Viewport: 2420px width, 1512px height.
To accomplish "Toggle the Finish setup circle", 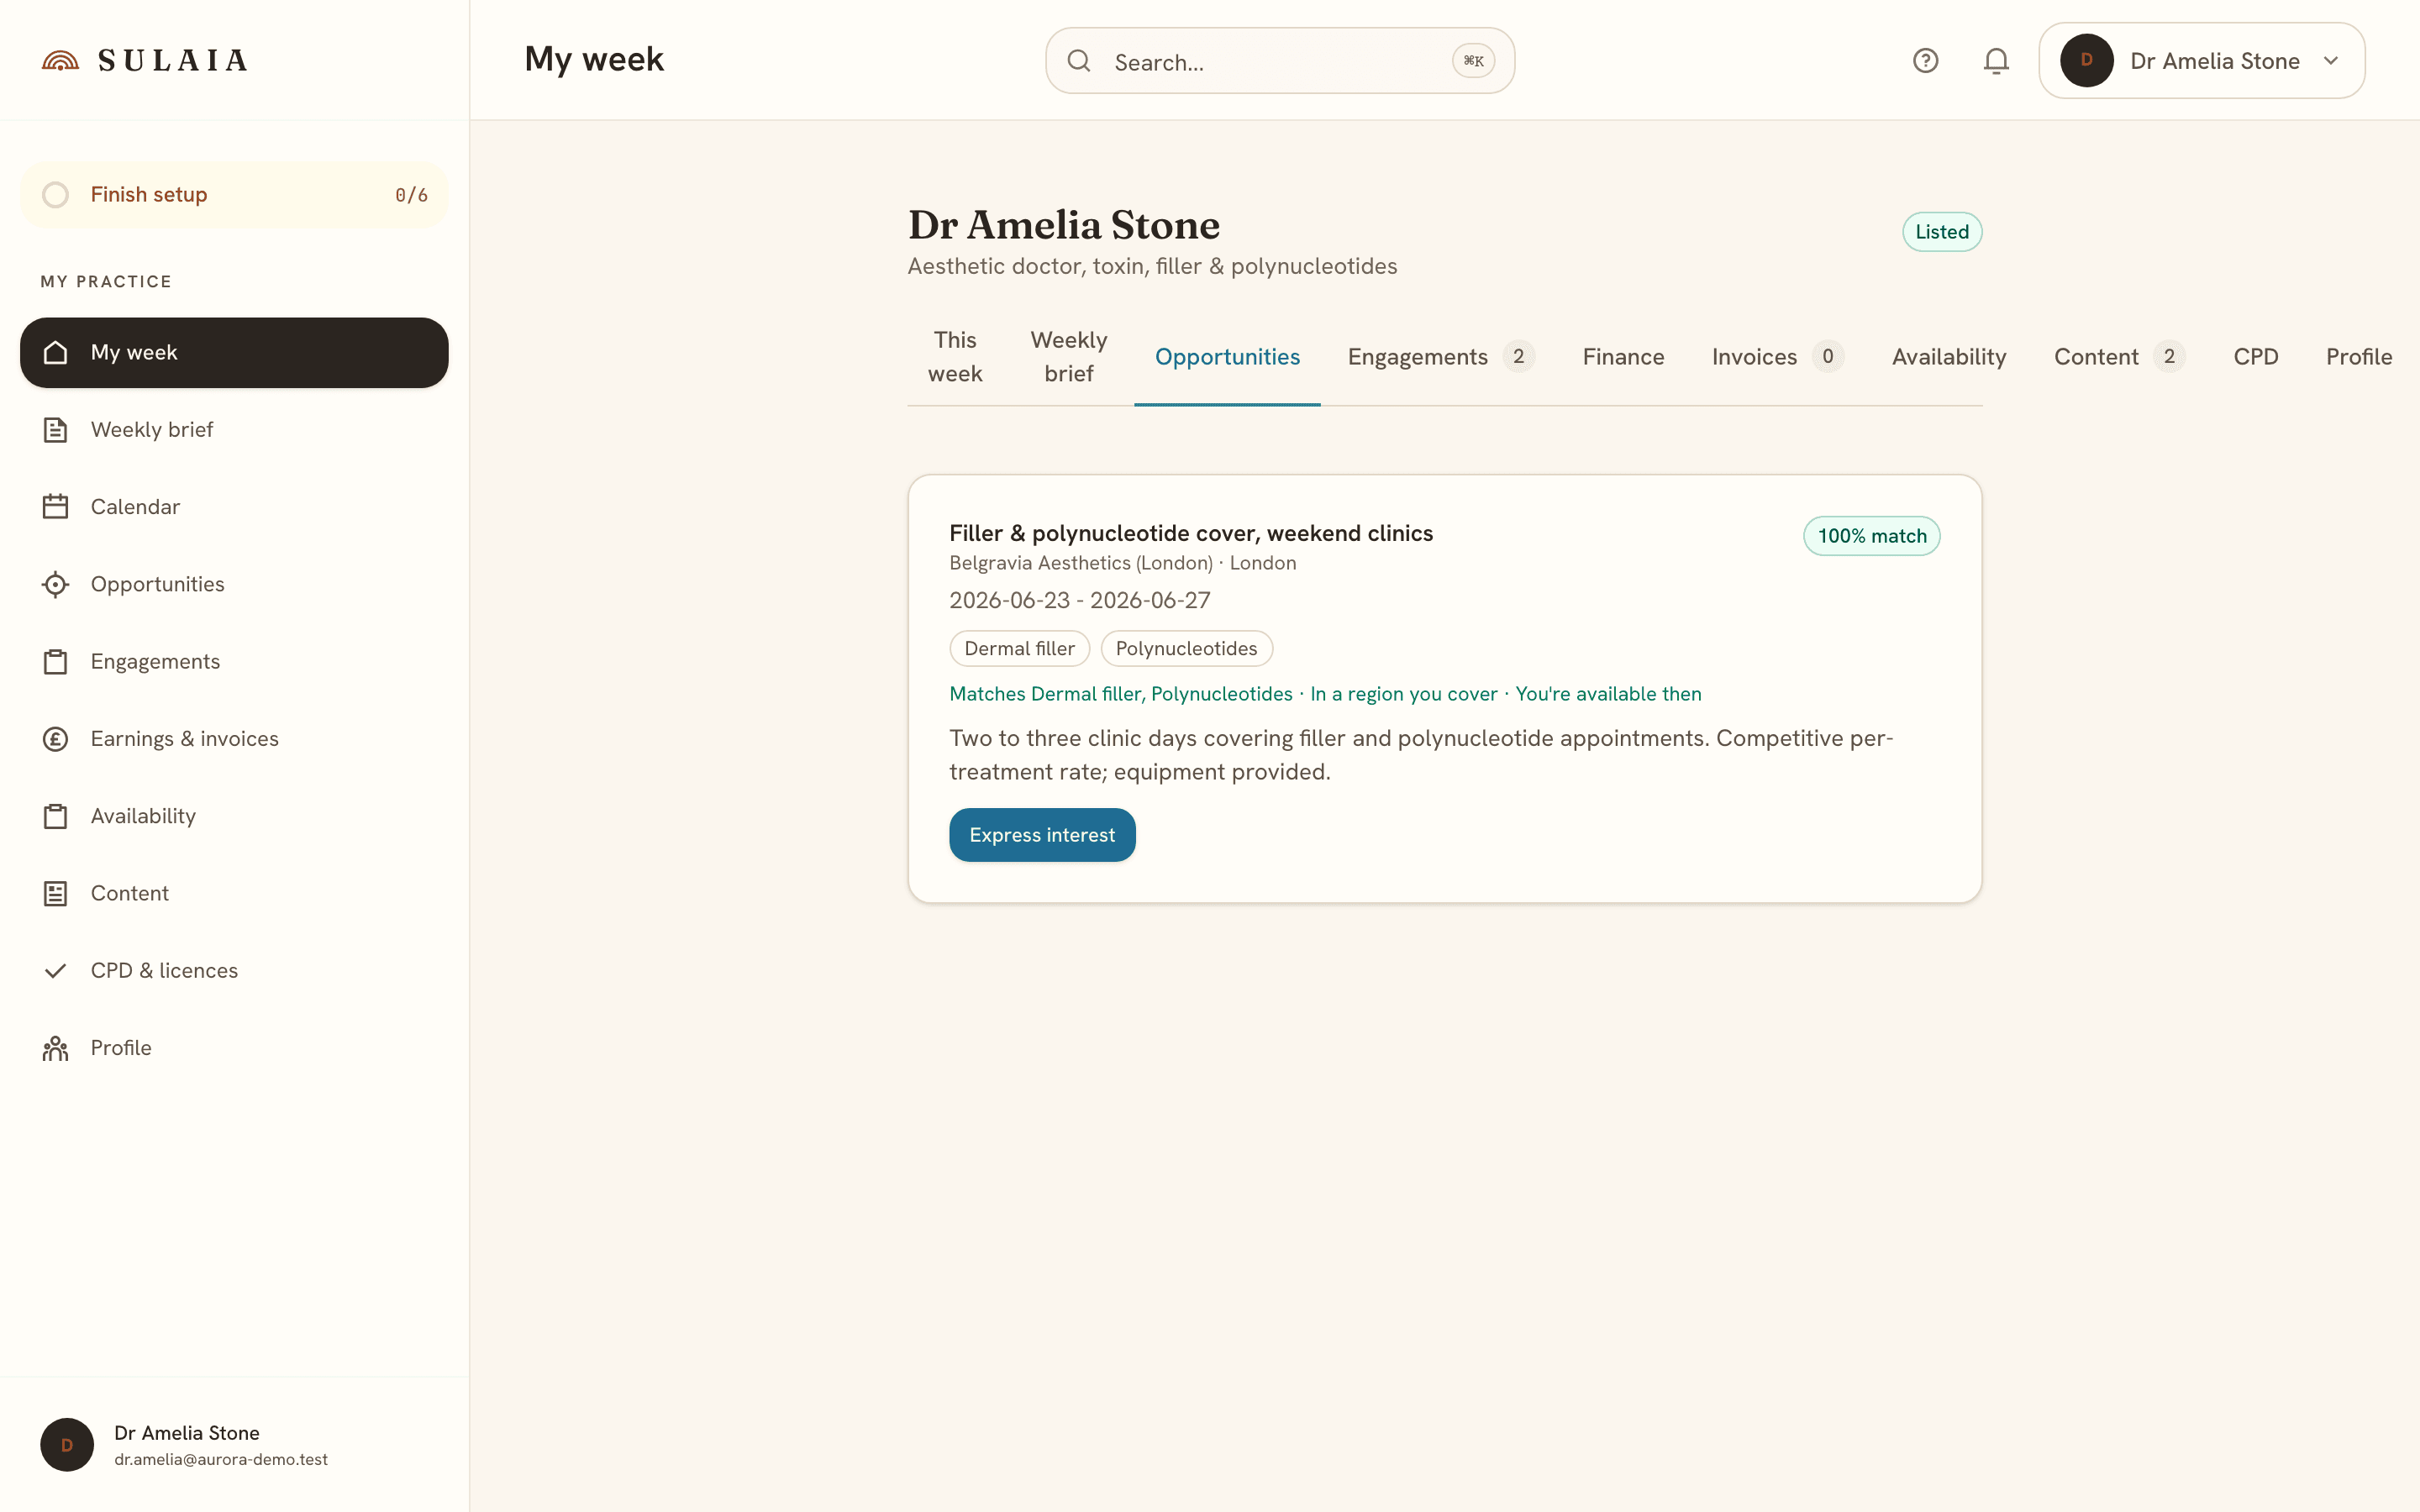I will coord(56,195).
